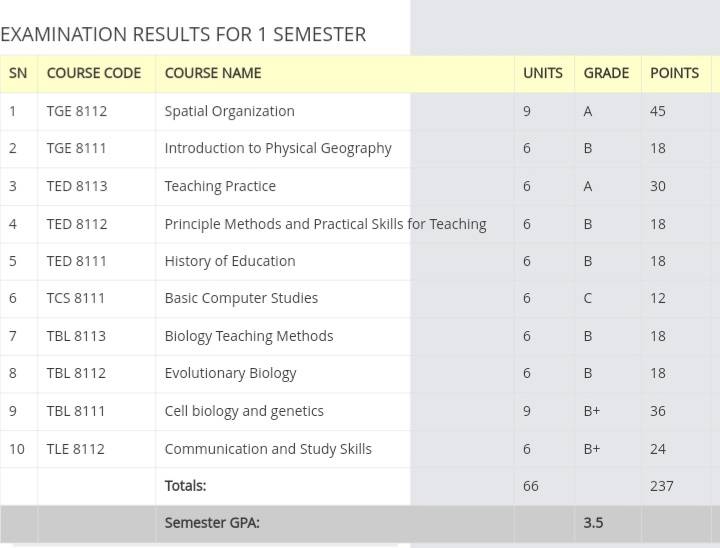Select the Spatial Organization course row
The image size is (720, 548).
[355, 111]
